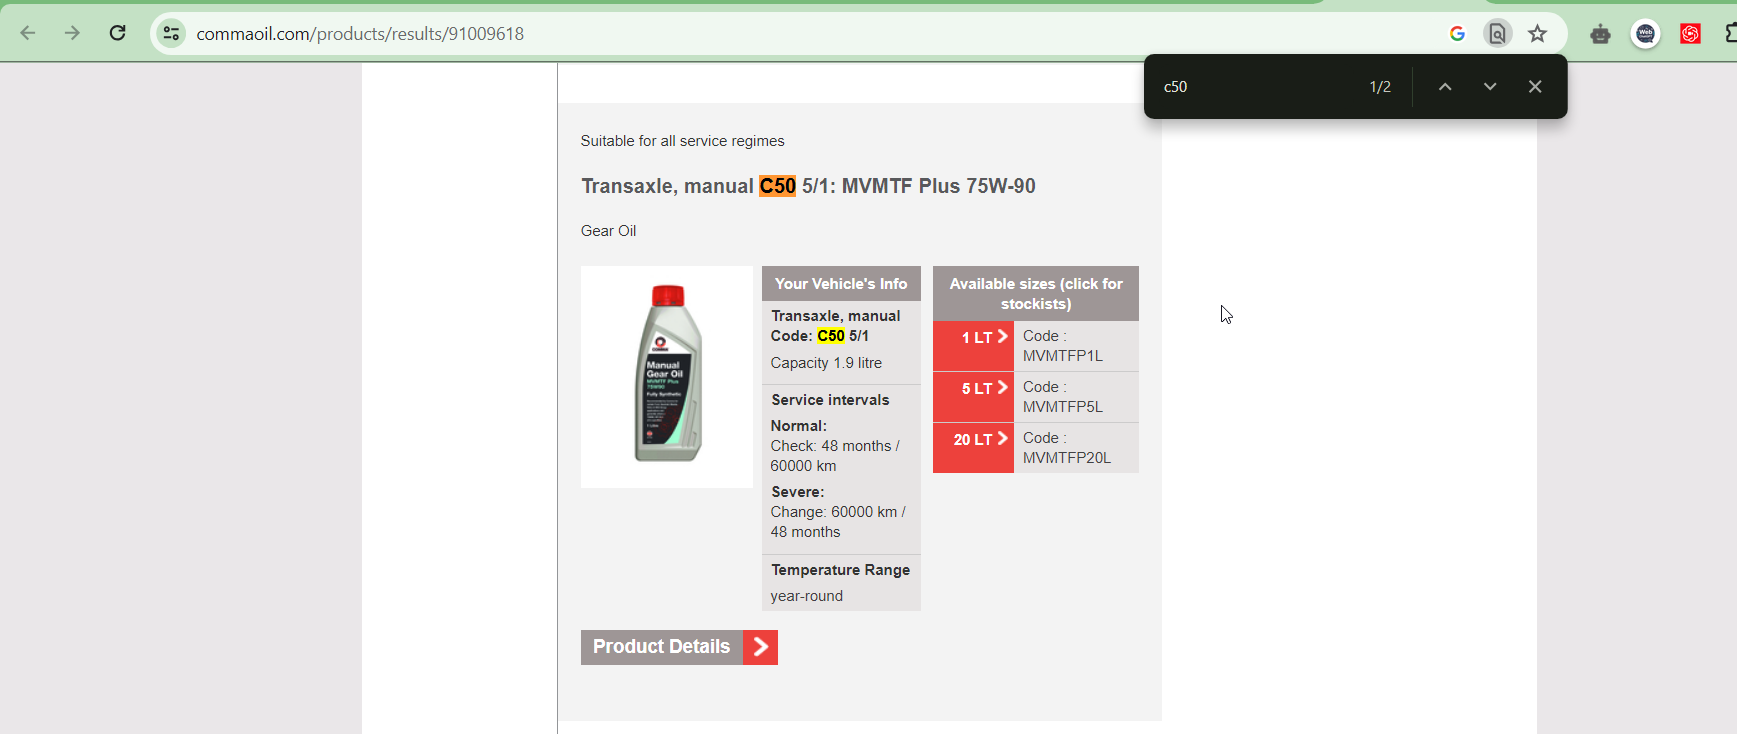Click code MVMTFP1L text
The height and width of the screenshot is (734, 1737).
coord(1062,356)
